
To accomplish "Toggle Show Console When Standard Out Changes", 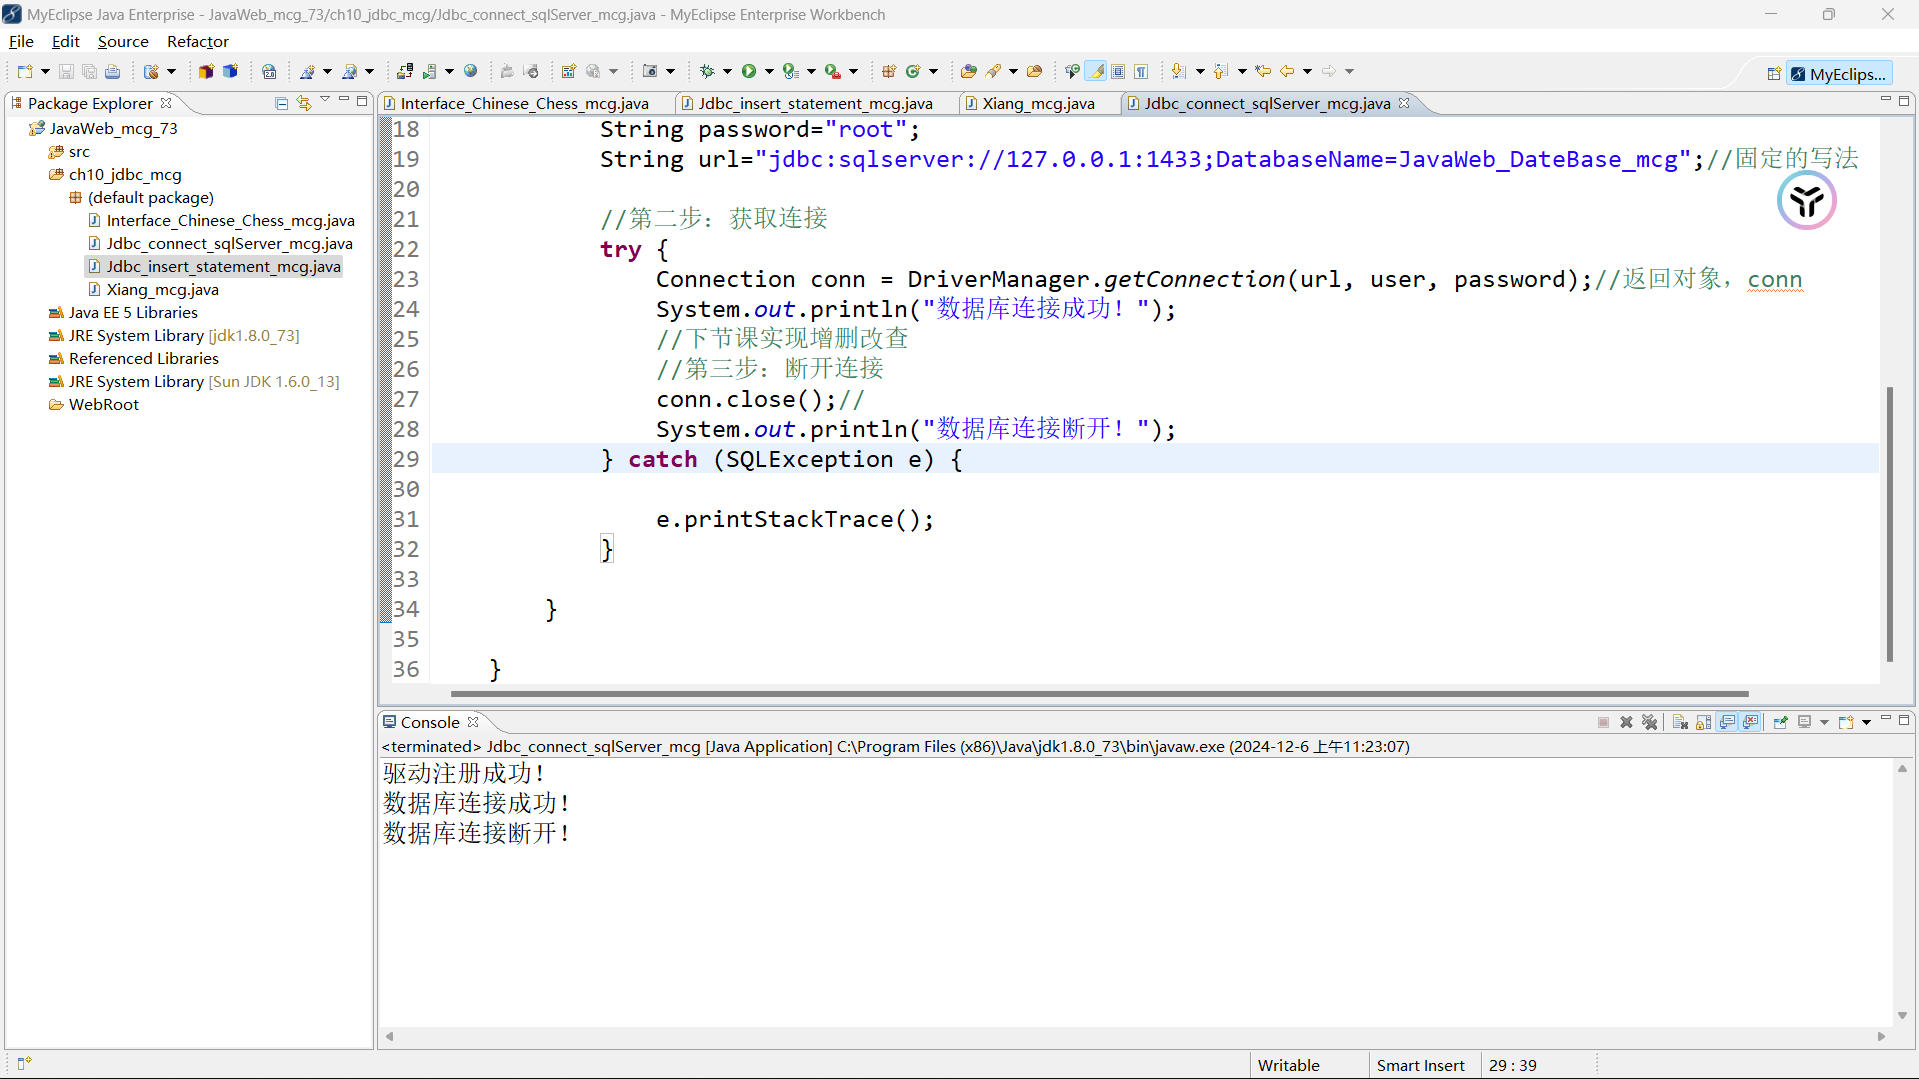I will pyautogui.click(x=1727, y=722).
